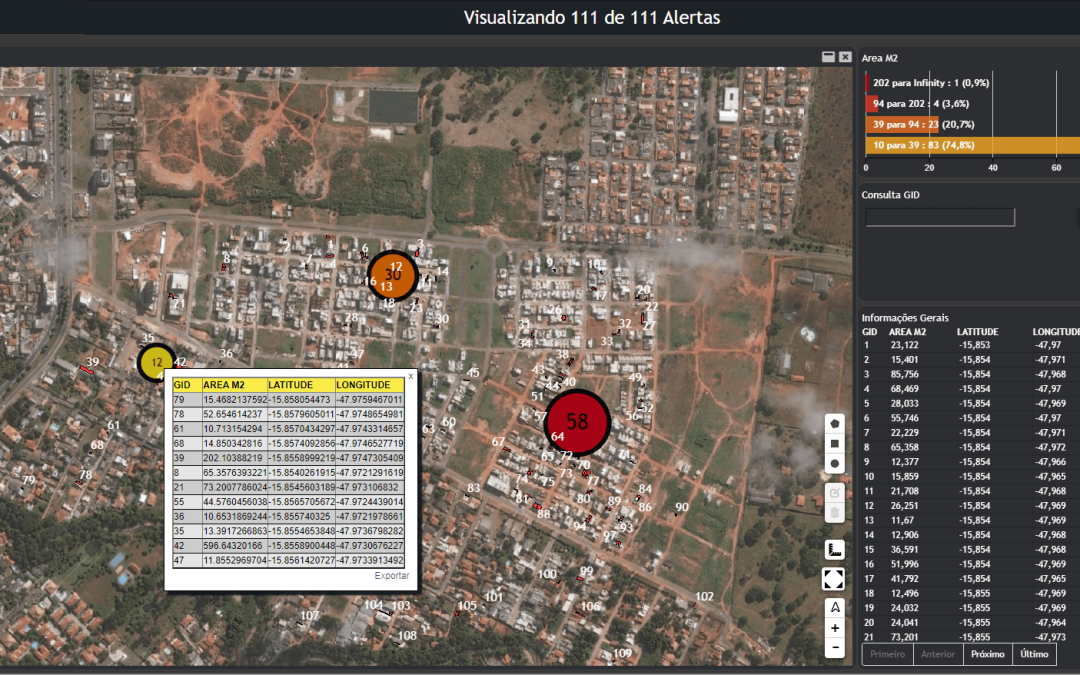
Task: Click the Consulta GID input field
Action: pyautogui.click(x=939, y=217)
